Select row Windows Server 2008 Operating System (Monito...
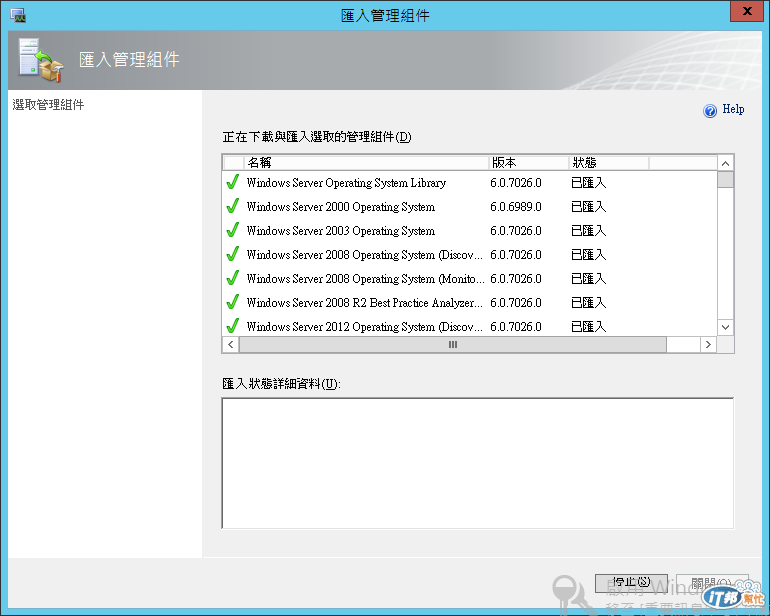 (470, 279)
